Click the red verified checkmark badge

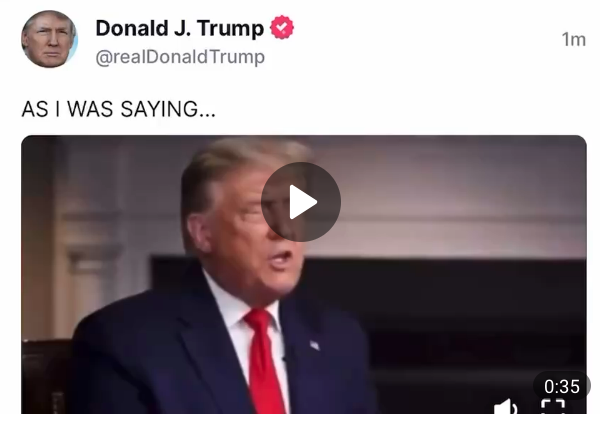click(282, 28)
